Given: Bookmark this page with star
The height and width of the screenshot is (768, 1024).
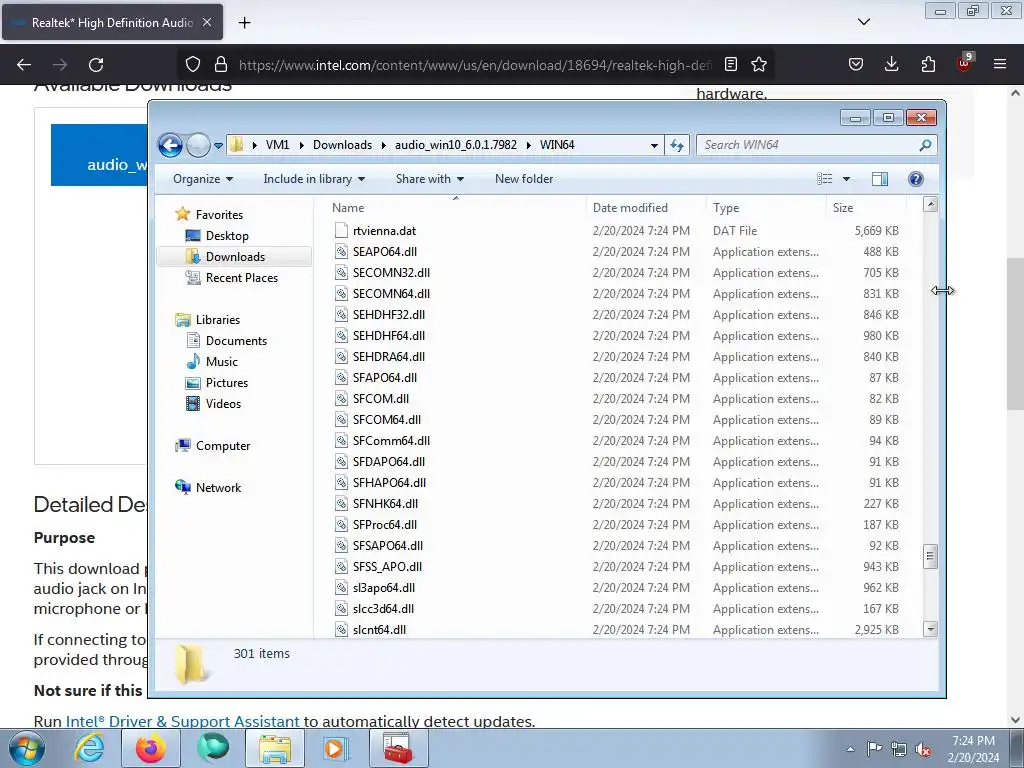Looking at the screenshot, I should coord(759,64).
